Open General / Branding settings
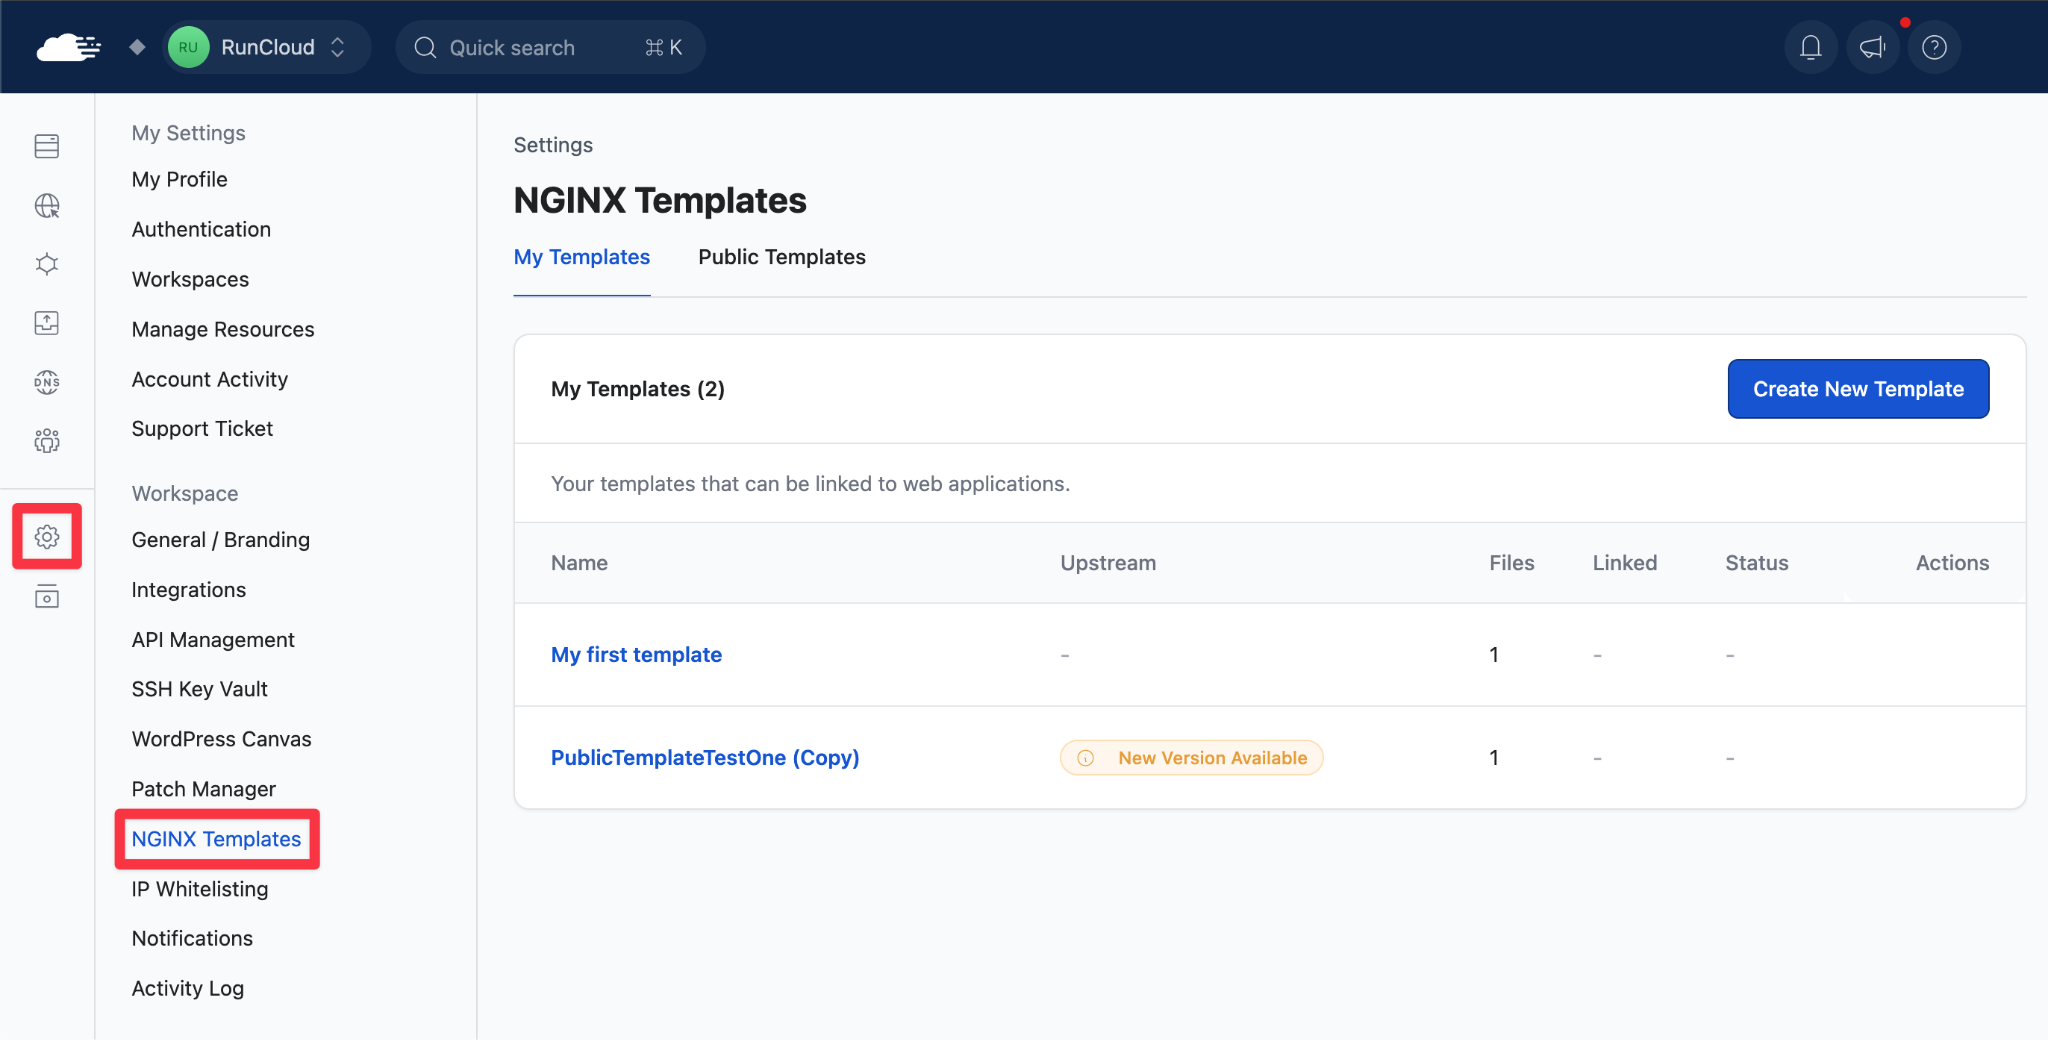Viewport: 2048px width, 1040px height. (x=221, y=540)
